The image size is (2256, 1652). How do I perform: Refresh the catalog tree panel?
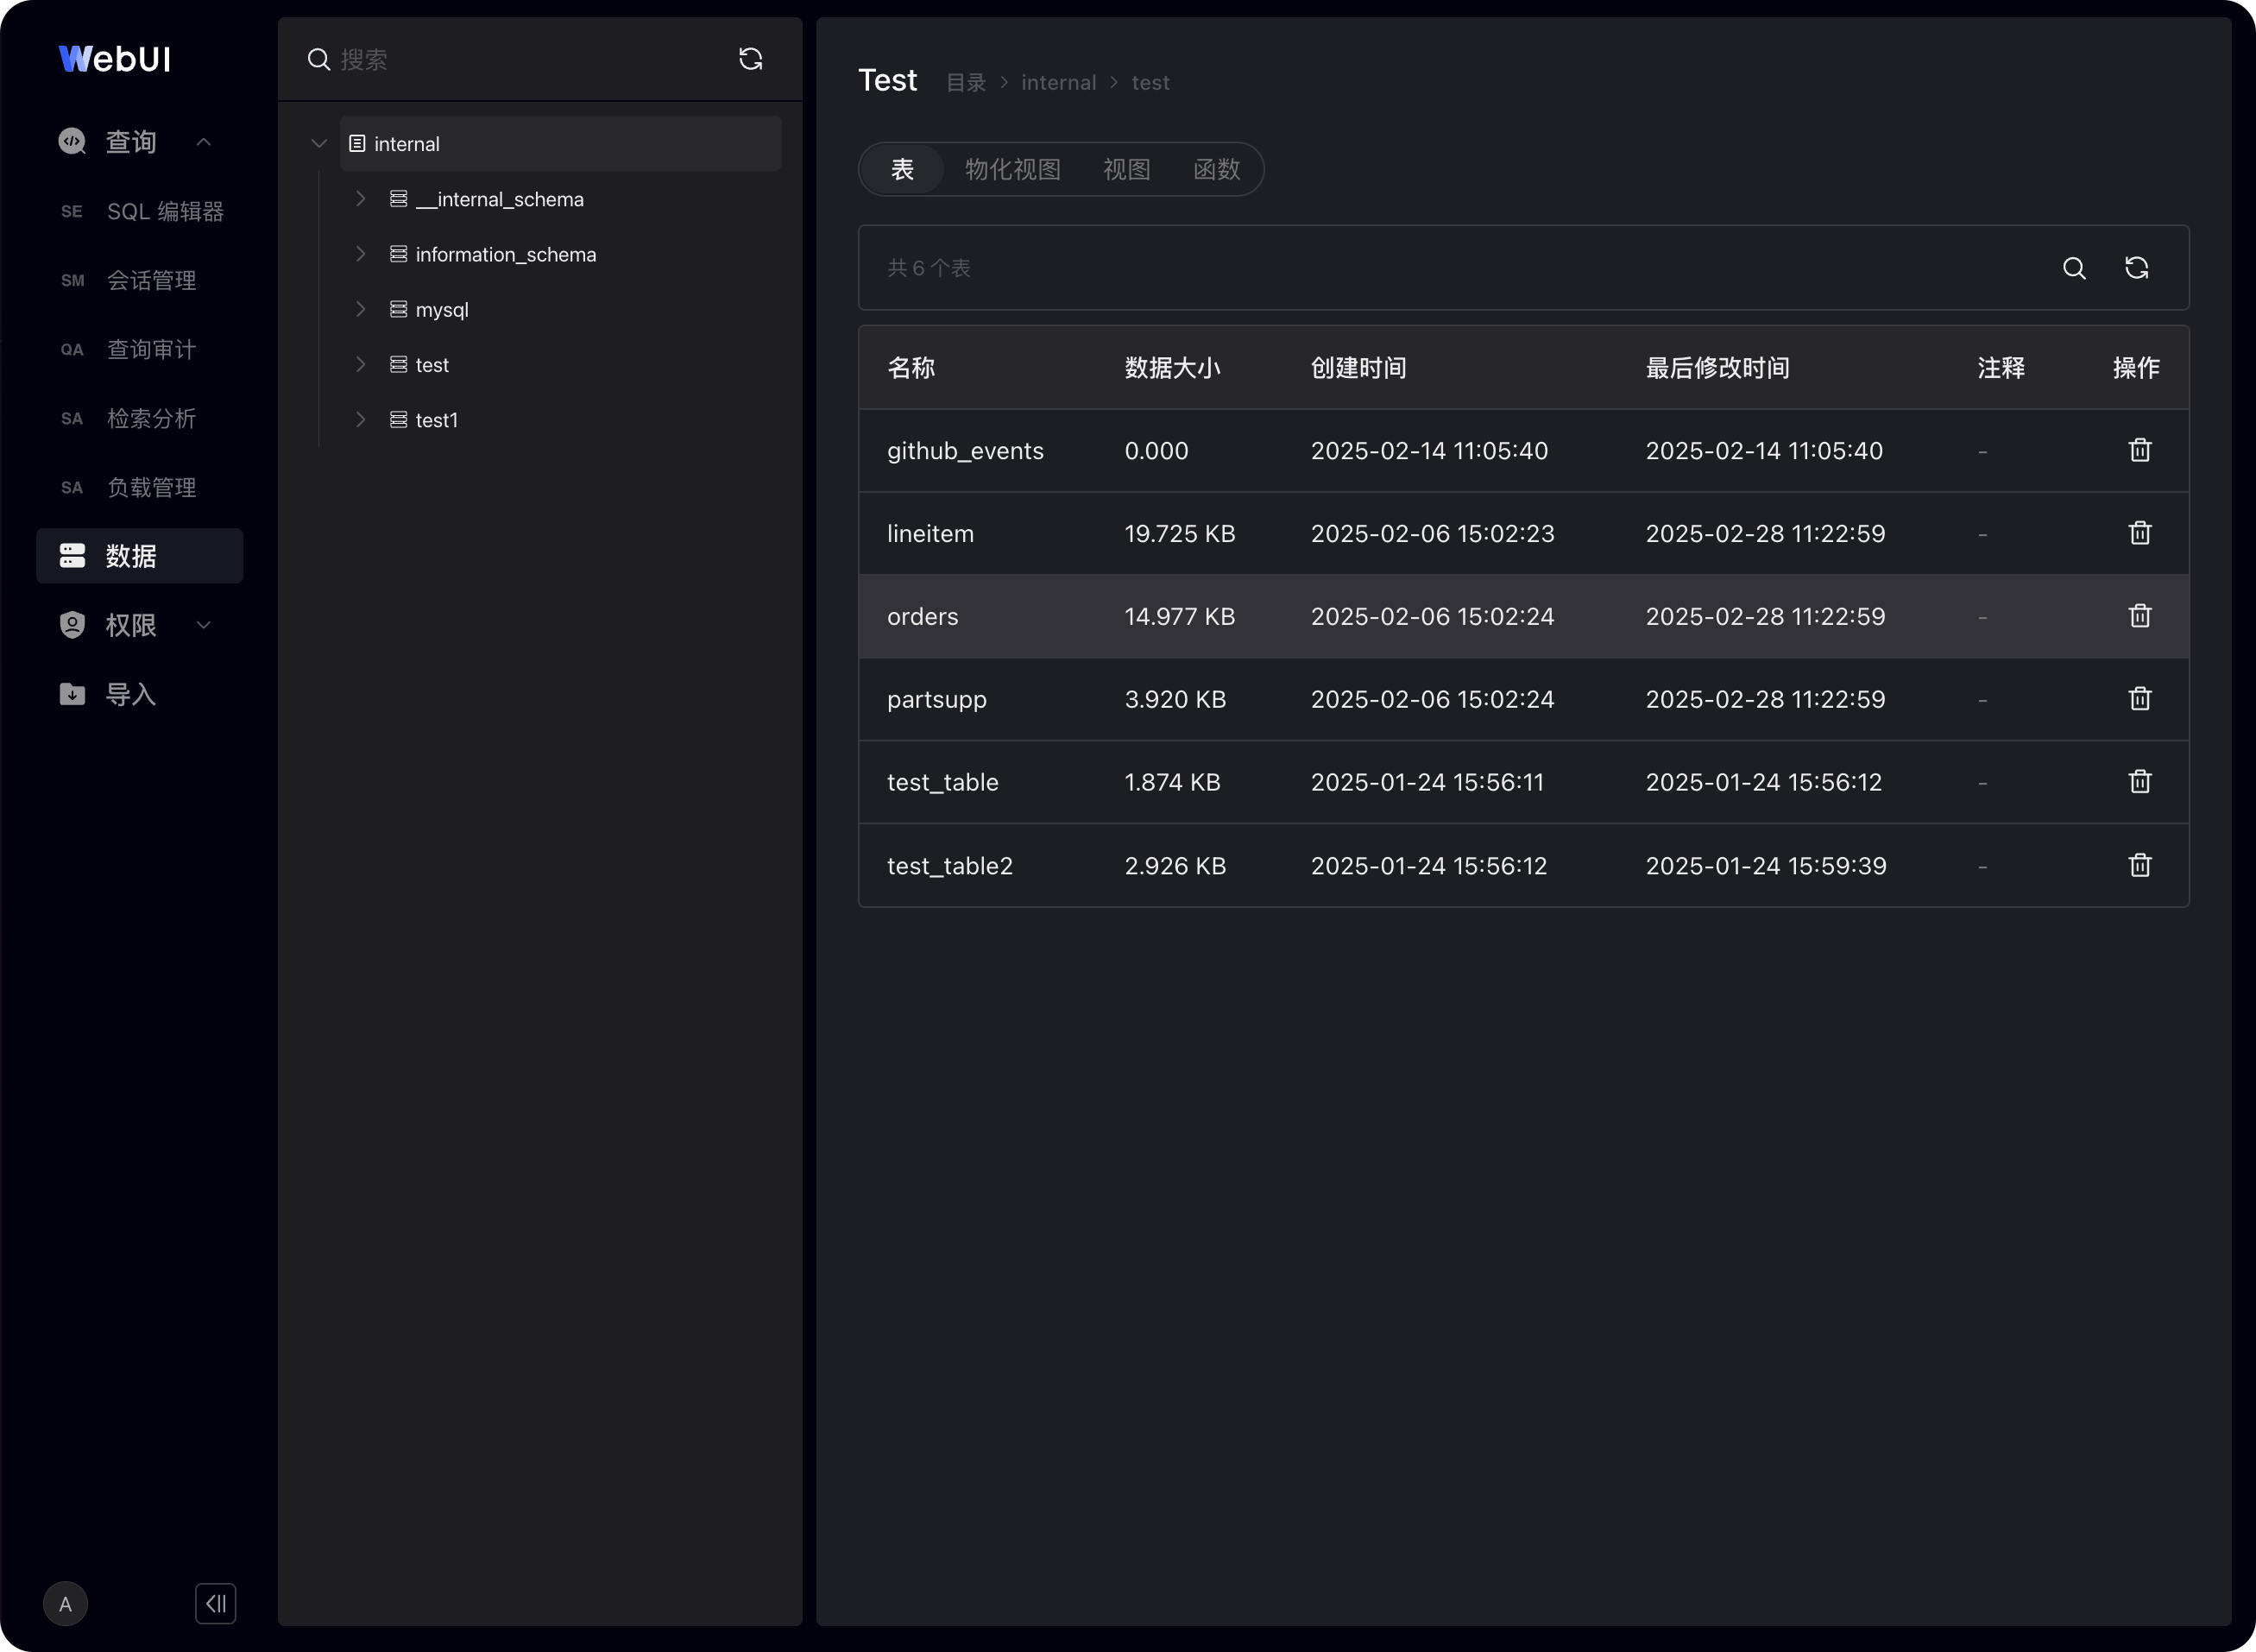(750, 59)
